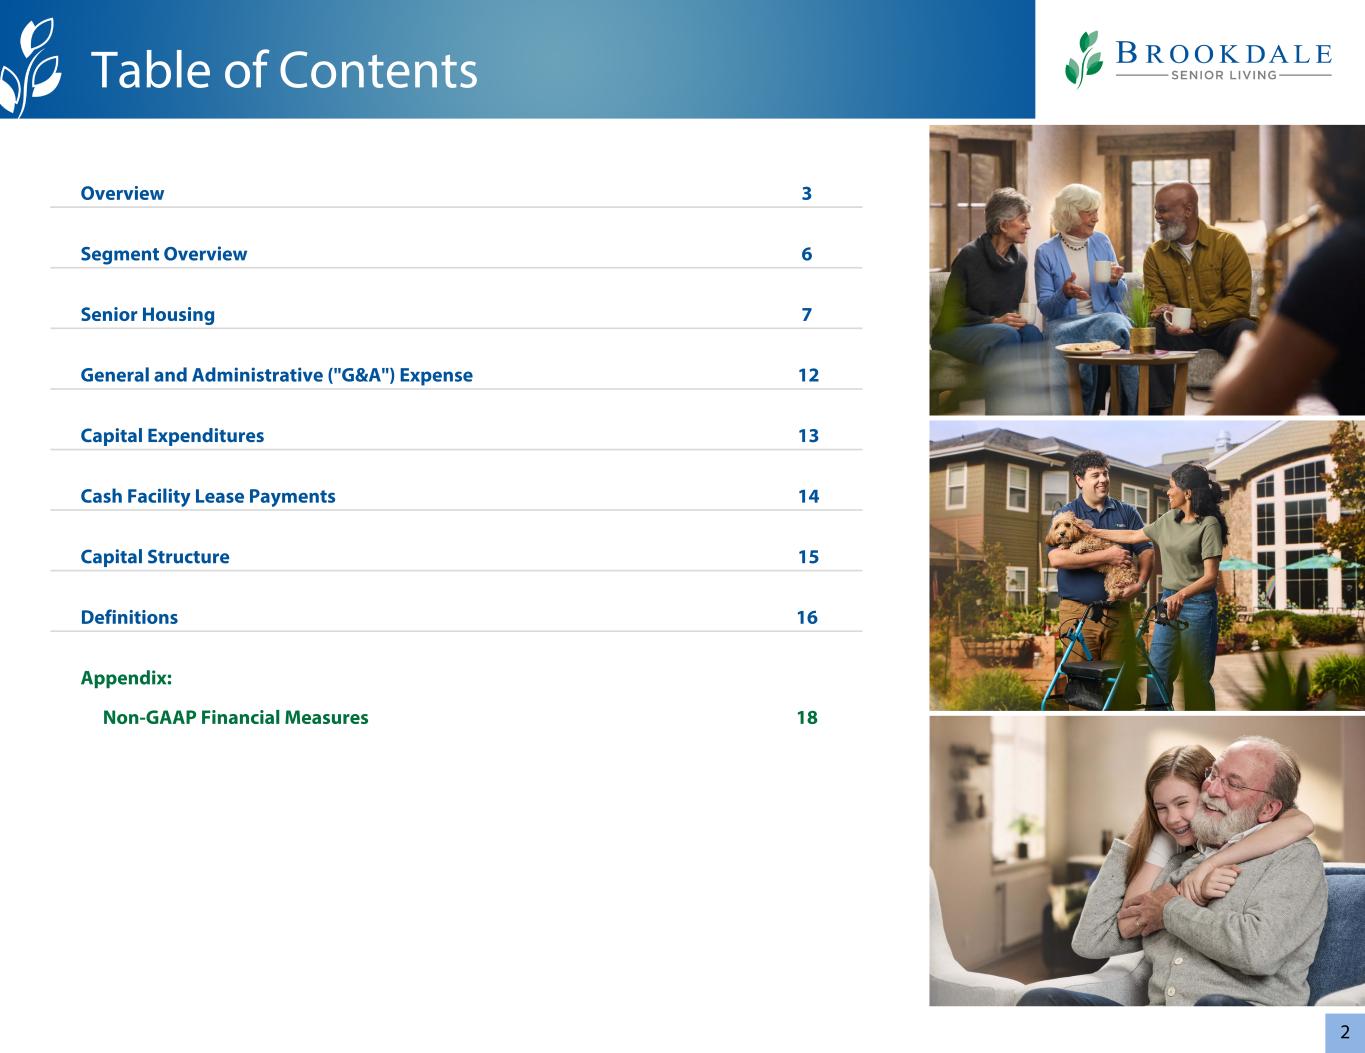Jump to the Capital Expenditures section
Screen dimensions: 1365x1053
[172, 436]
